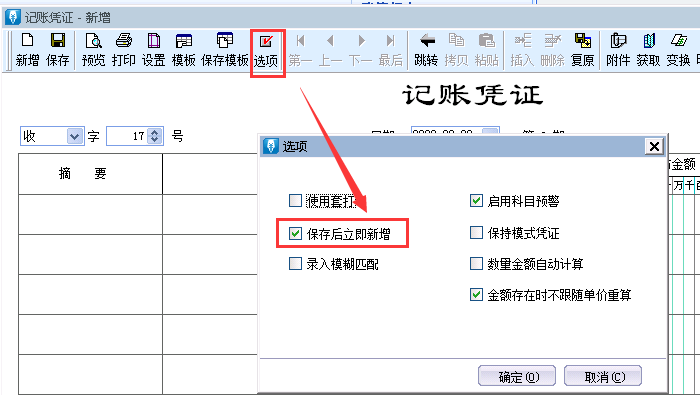
Task: Decrease voucher number with down arrow
Action: [154, 140]
